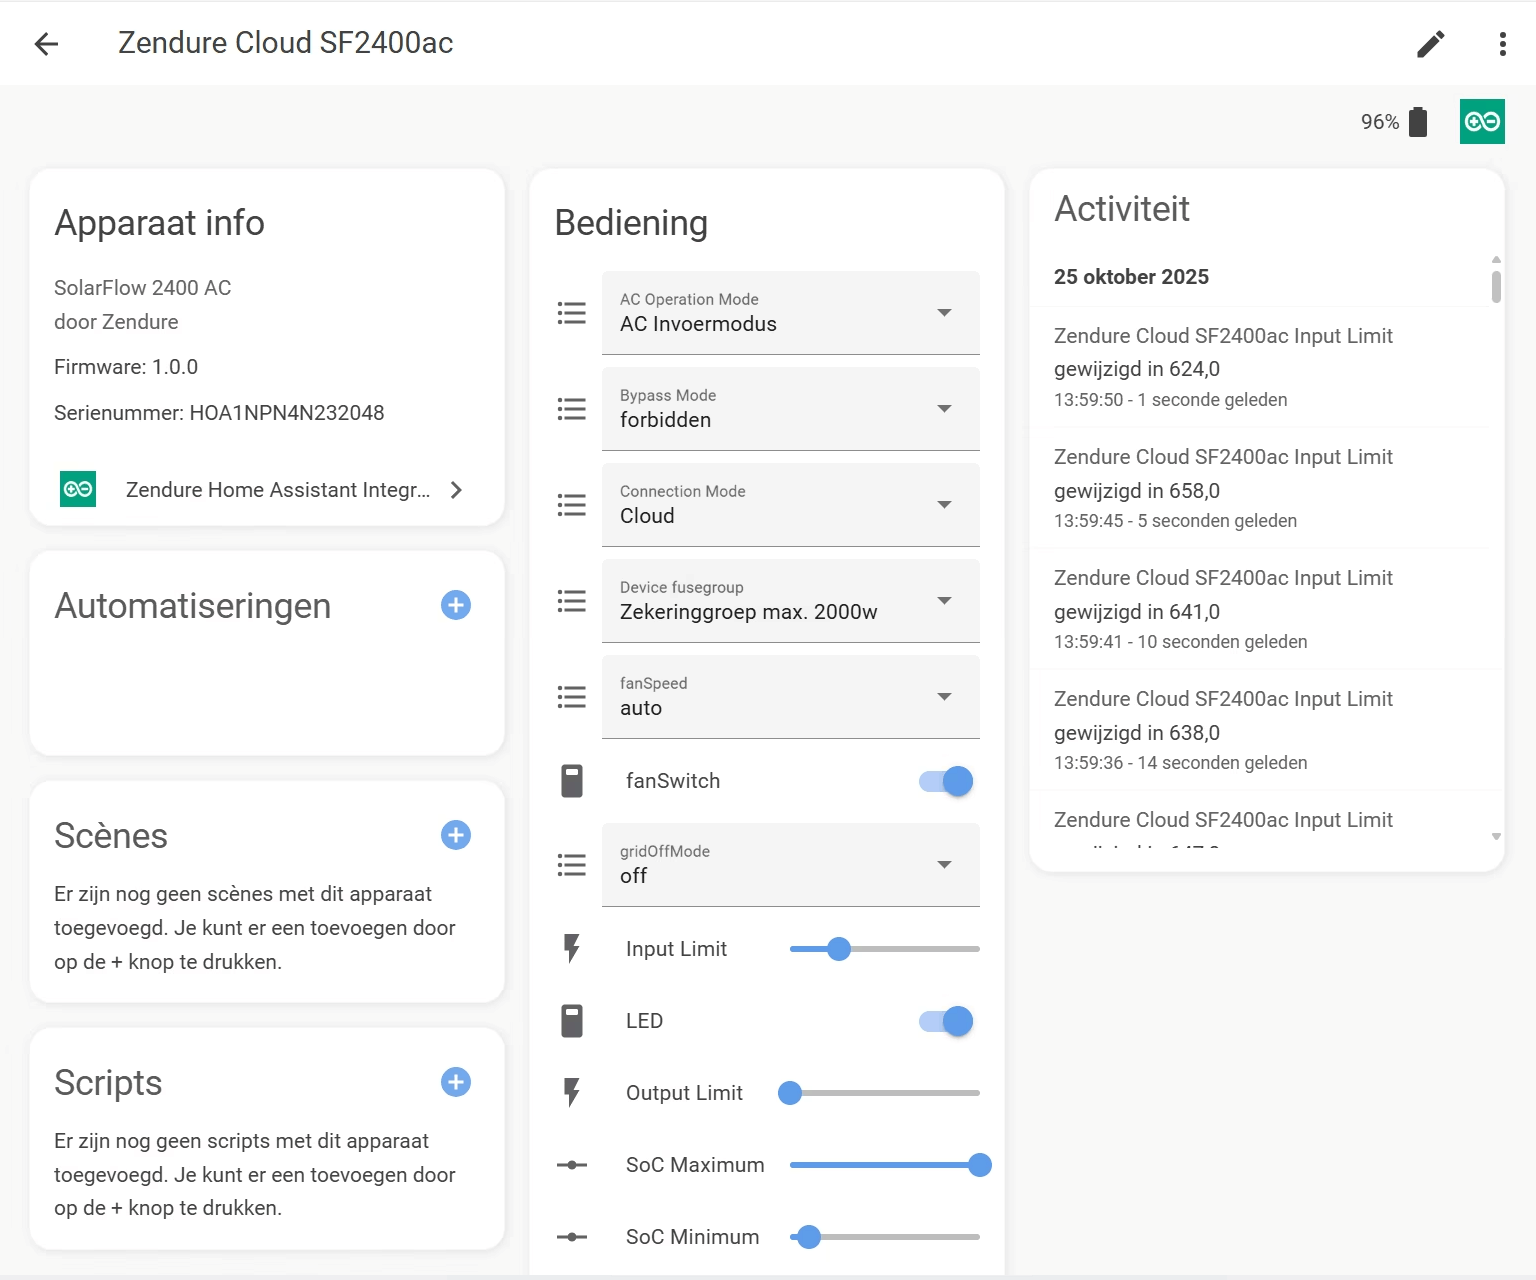Click the green Zendure logo in Apparaat info

point(78,489)
